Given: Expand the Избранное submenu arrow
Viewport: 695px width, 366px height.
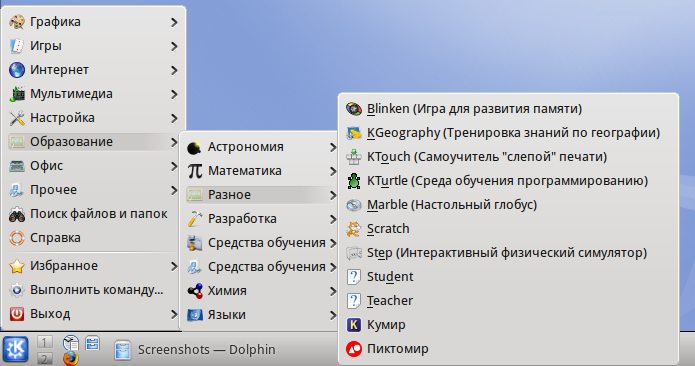Looking at the screenshot, I should (174, 266).
